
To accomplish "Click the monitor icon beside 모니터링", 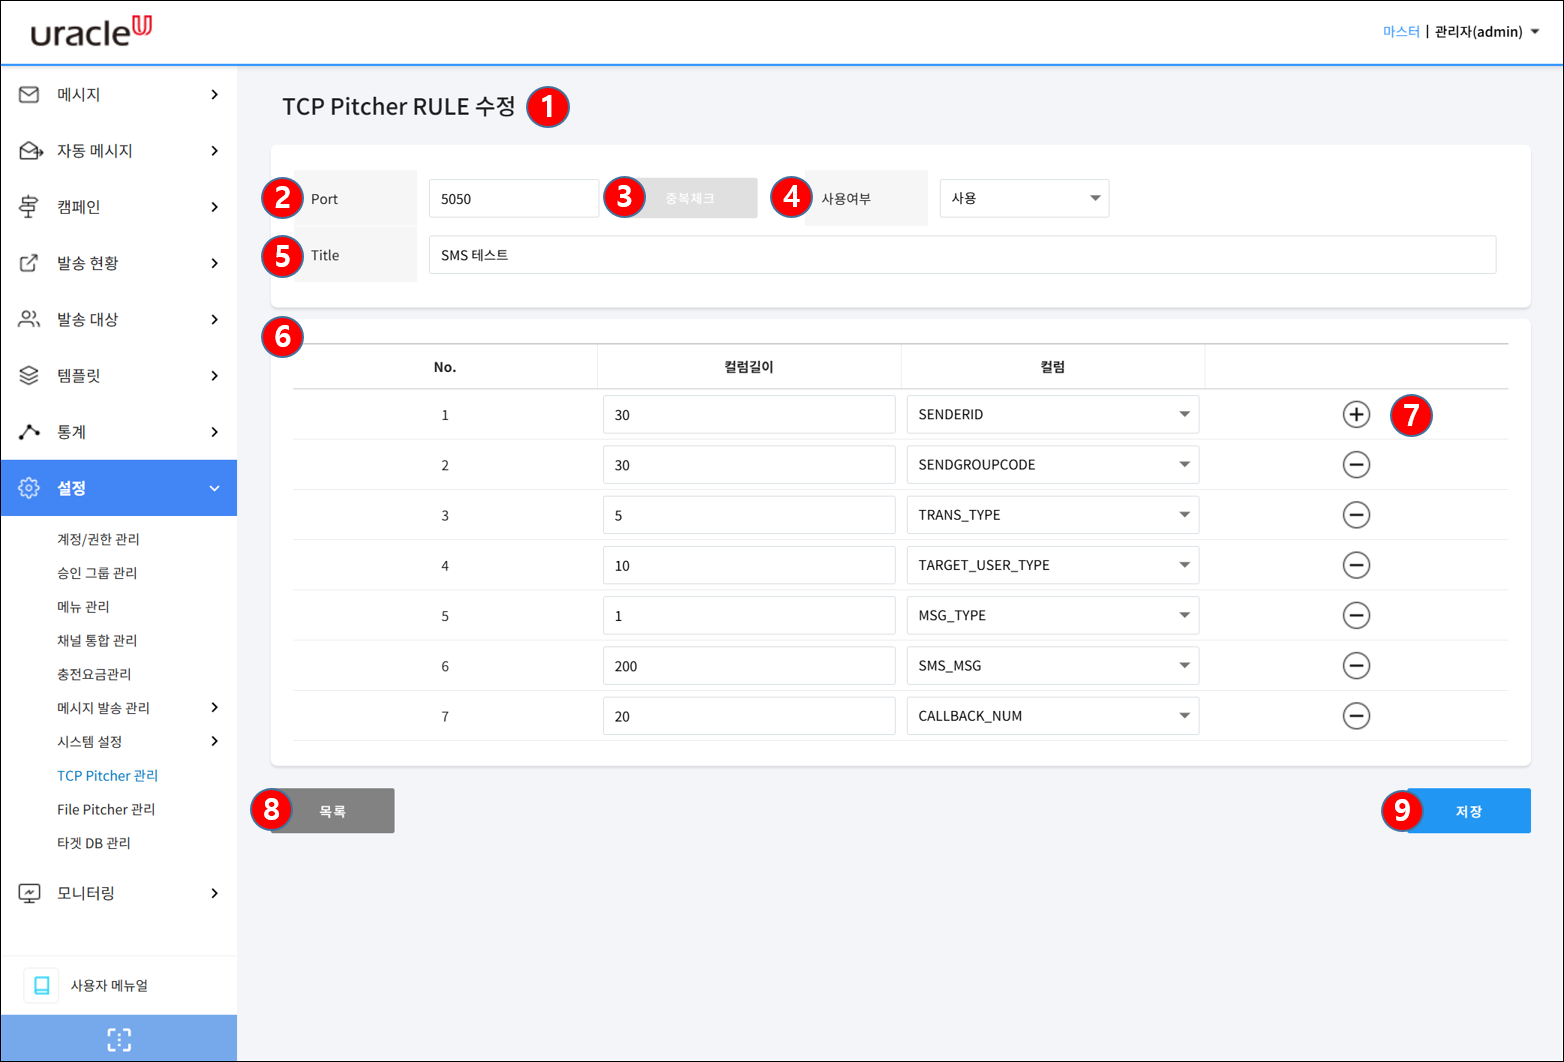I will click(x=29, y=893).
